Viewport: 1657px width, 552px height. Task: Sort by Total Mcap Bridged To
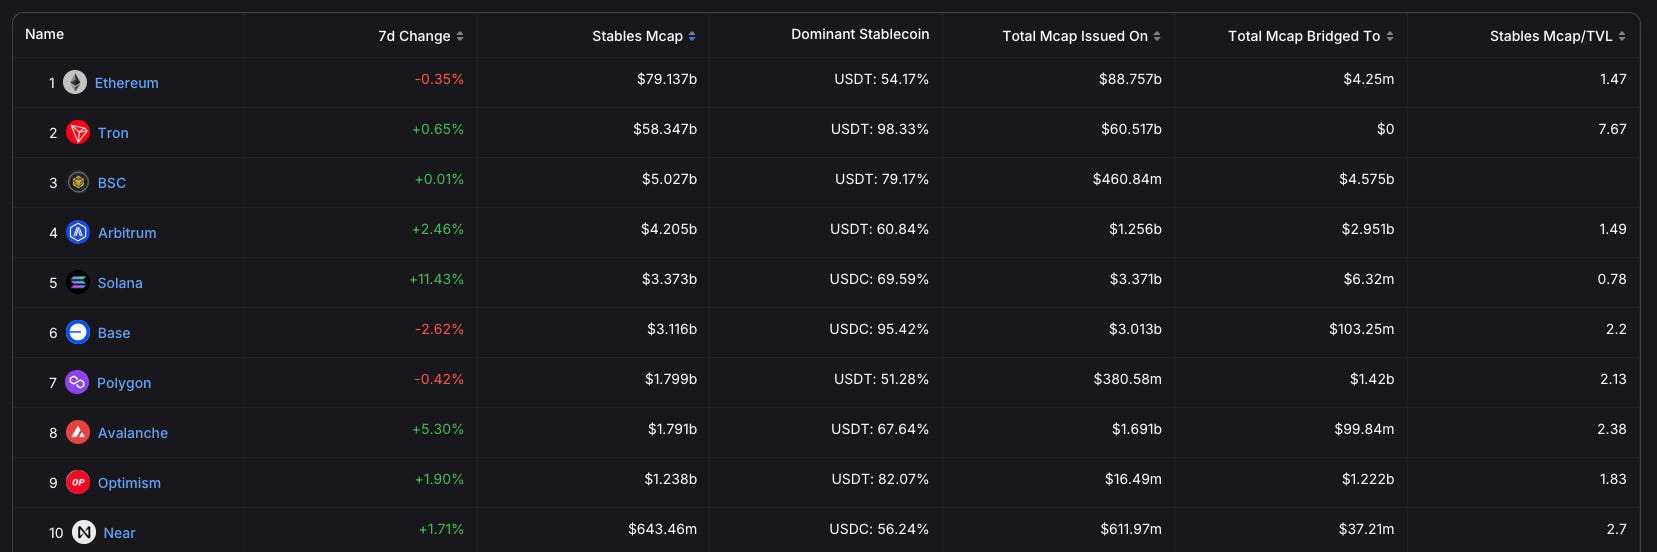[1310, 36]
